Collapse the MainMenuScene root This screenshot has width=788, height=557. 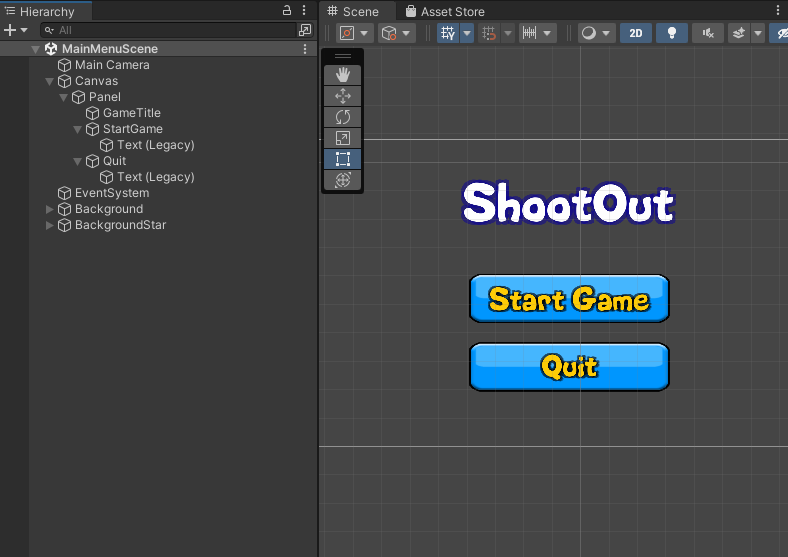pos(35,49)
